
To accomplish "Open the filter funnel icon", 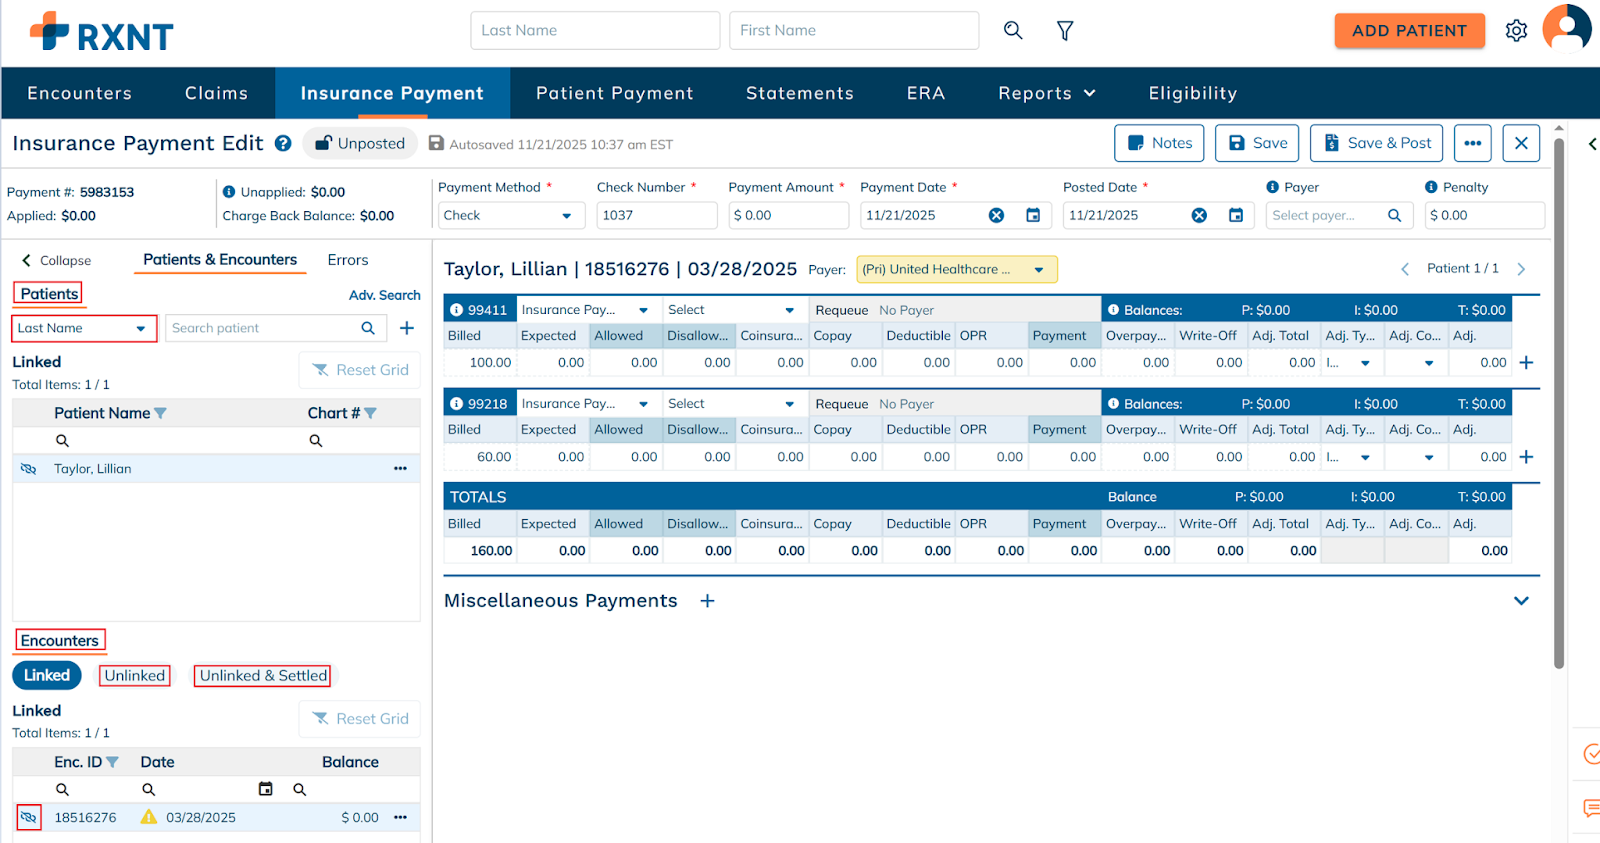I will [1065, 31].
